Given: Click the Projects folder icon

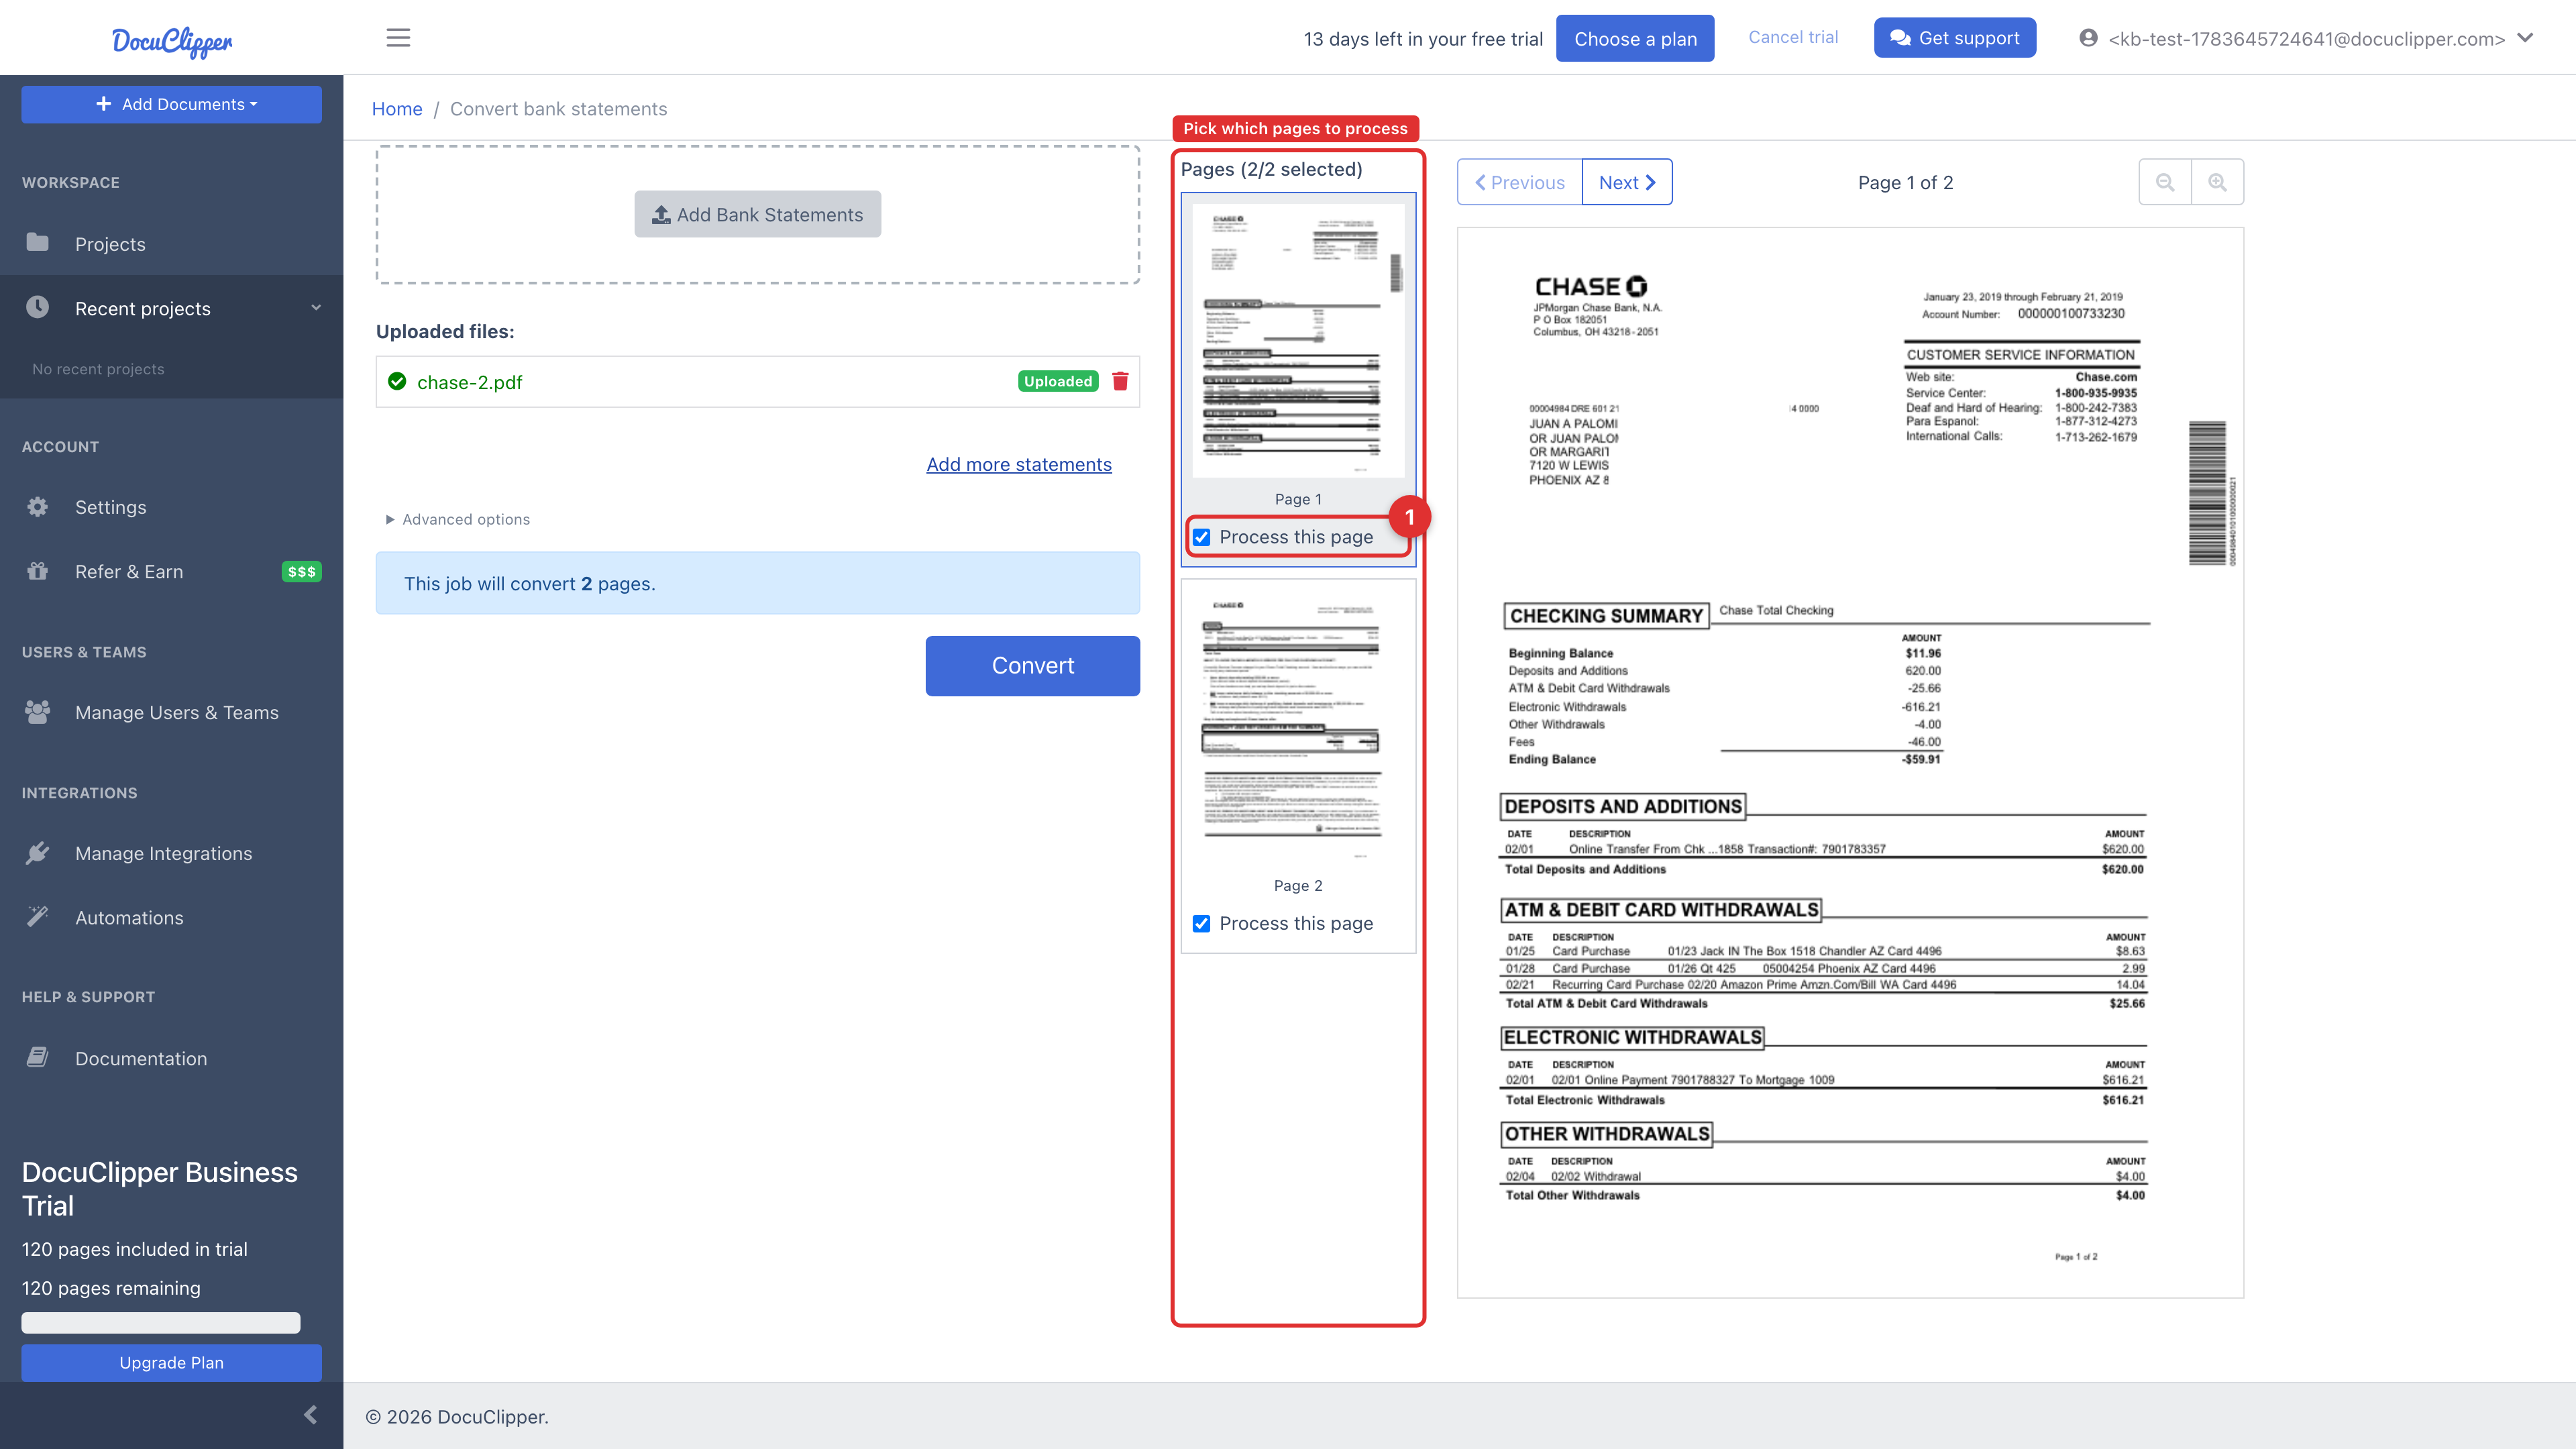Looking at the screenshot, I should pos(38,243).
